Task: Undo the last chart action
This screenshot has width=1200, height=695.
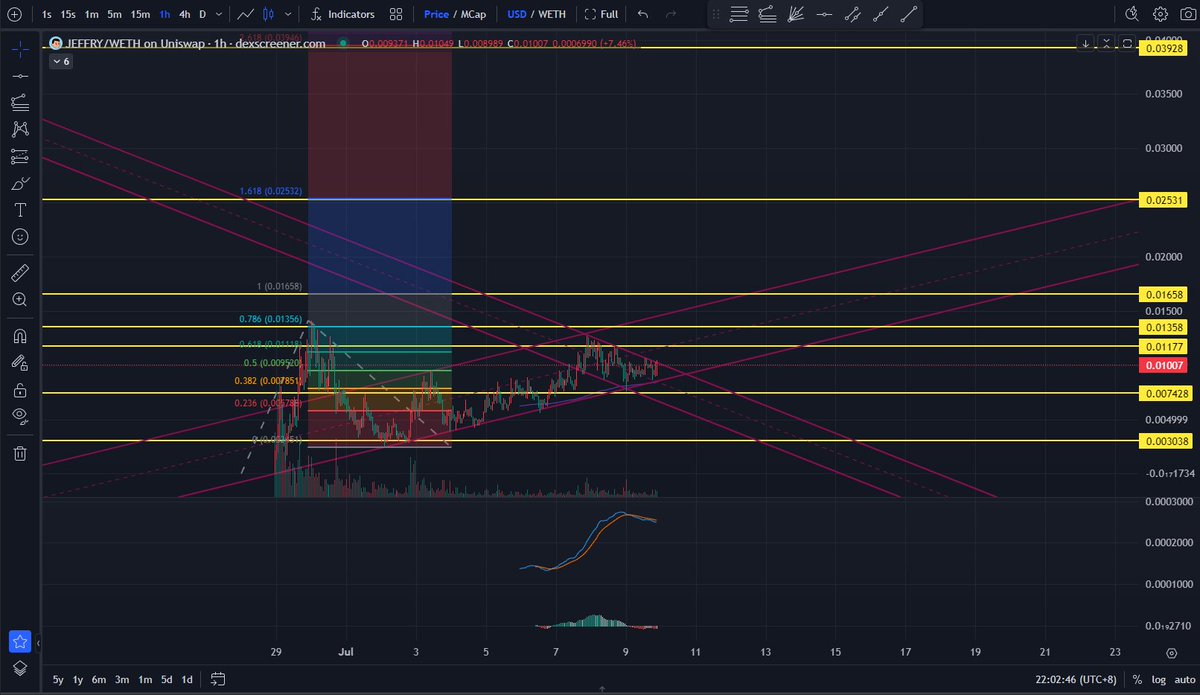Action: tap(643, 15)
